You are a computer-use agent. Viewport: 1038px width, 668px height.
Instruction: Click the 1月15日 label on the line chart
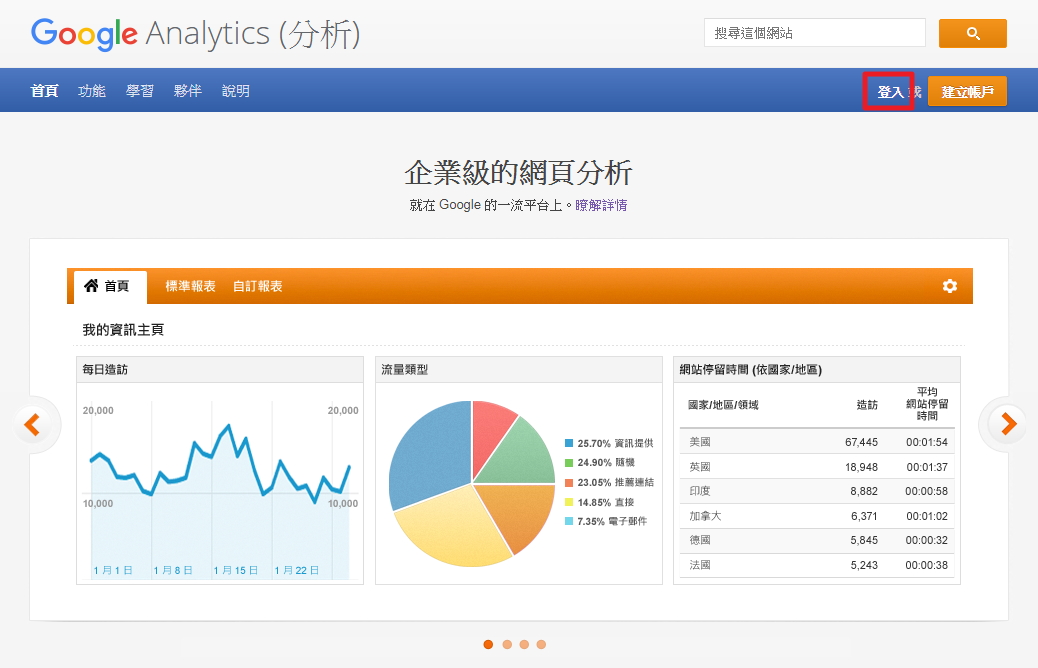[x=236, y=571]
